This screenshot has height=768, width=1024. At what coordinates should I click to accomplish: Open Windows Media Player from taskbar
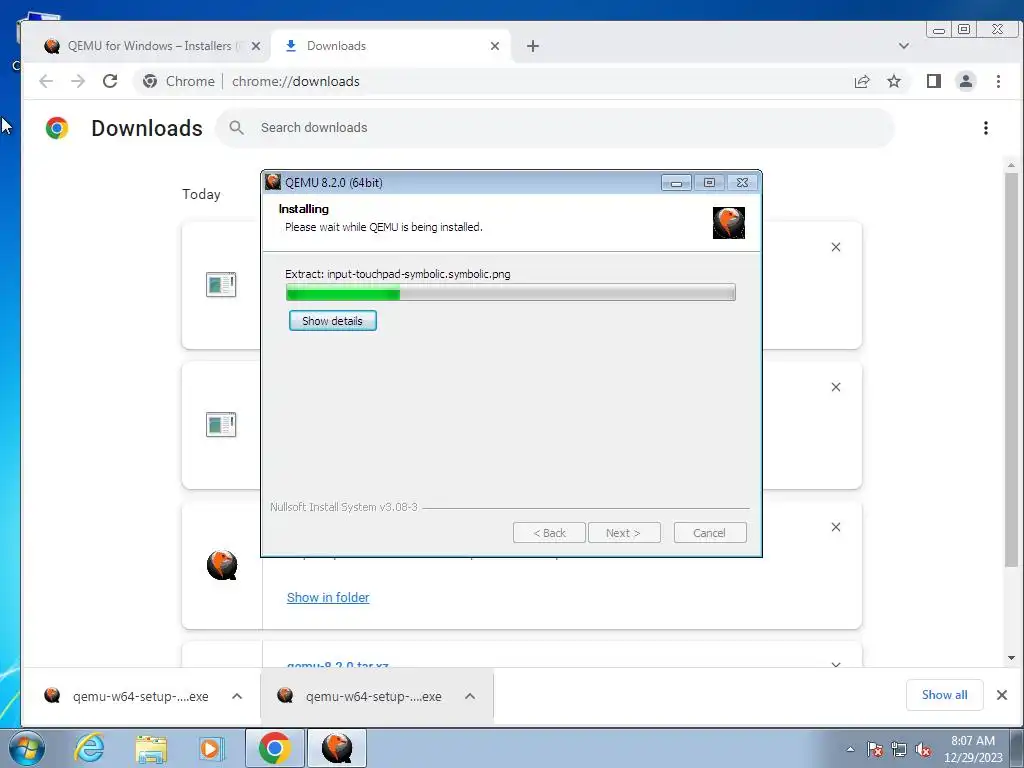pos(211,748)
